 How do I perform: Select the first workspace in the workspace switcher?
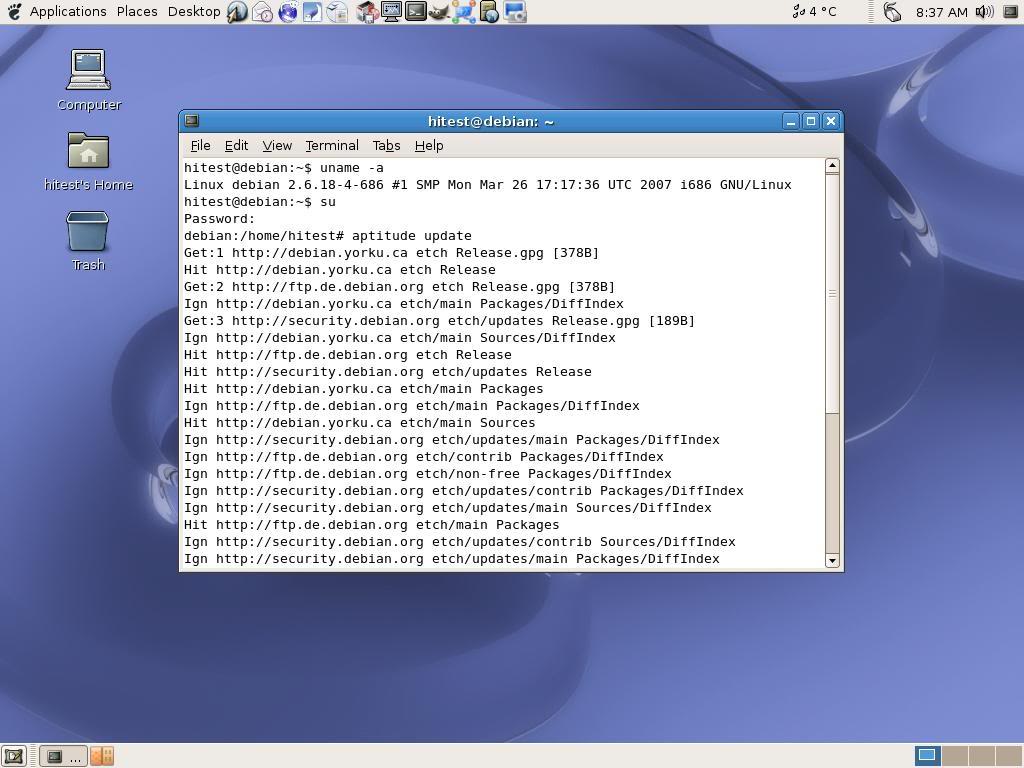pyautogui.click(x=927, y=755)
